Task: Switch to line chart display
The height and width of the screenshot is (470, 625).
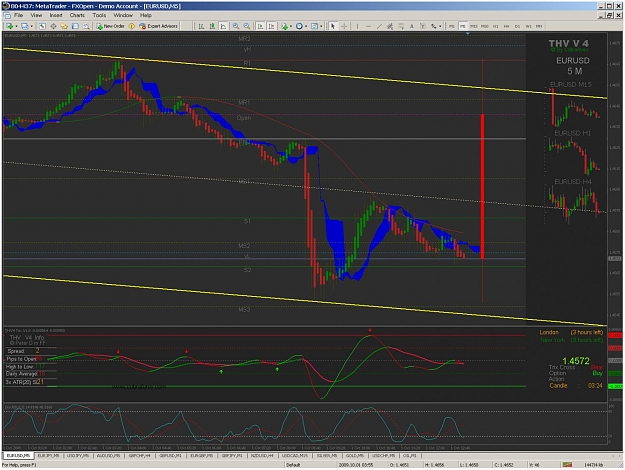Action: coord(223,26)
